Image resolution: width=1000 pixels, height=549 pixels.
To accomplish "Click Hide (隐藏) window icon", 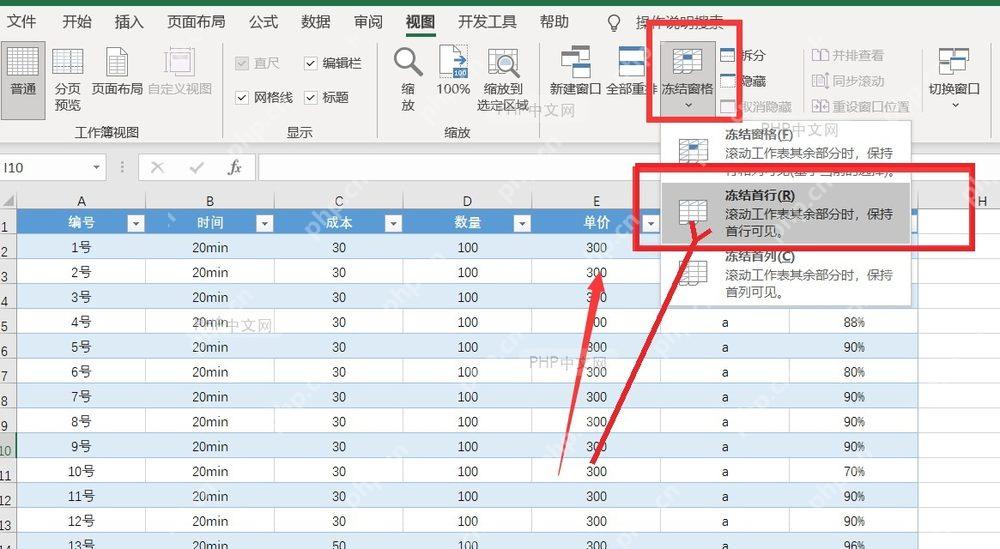I will pos(728,81).
